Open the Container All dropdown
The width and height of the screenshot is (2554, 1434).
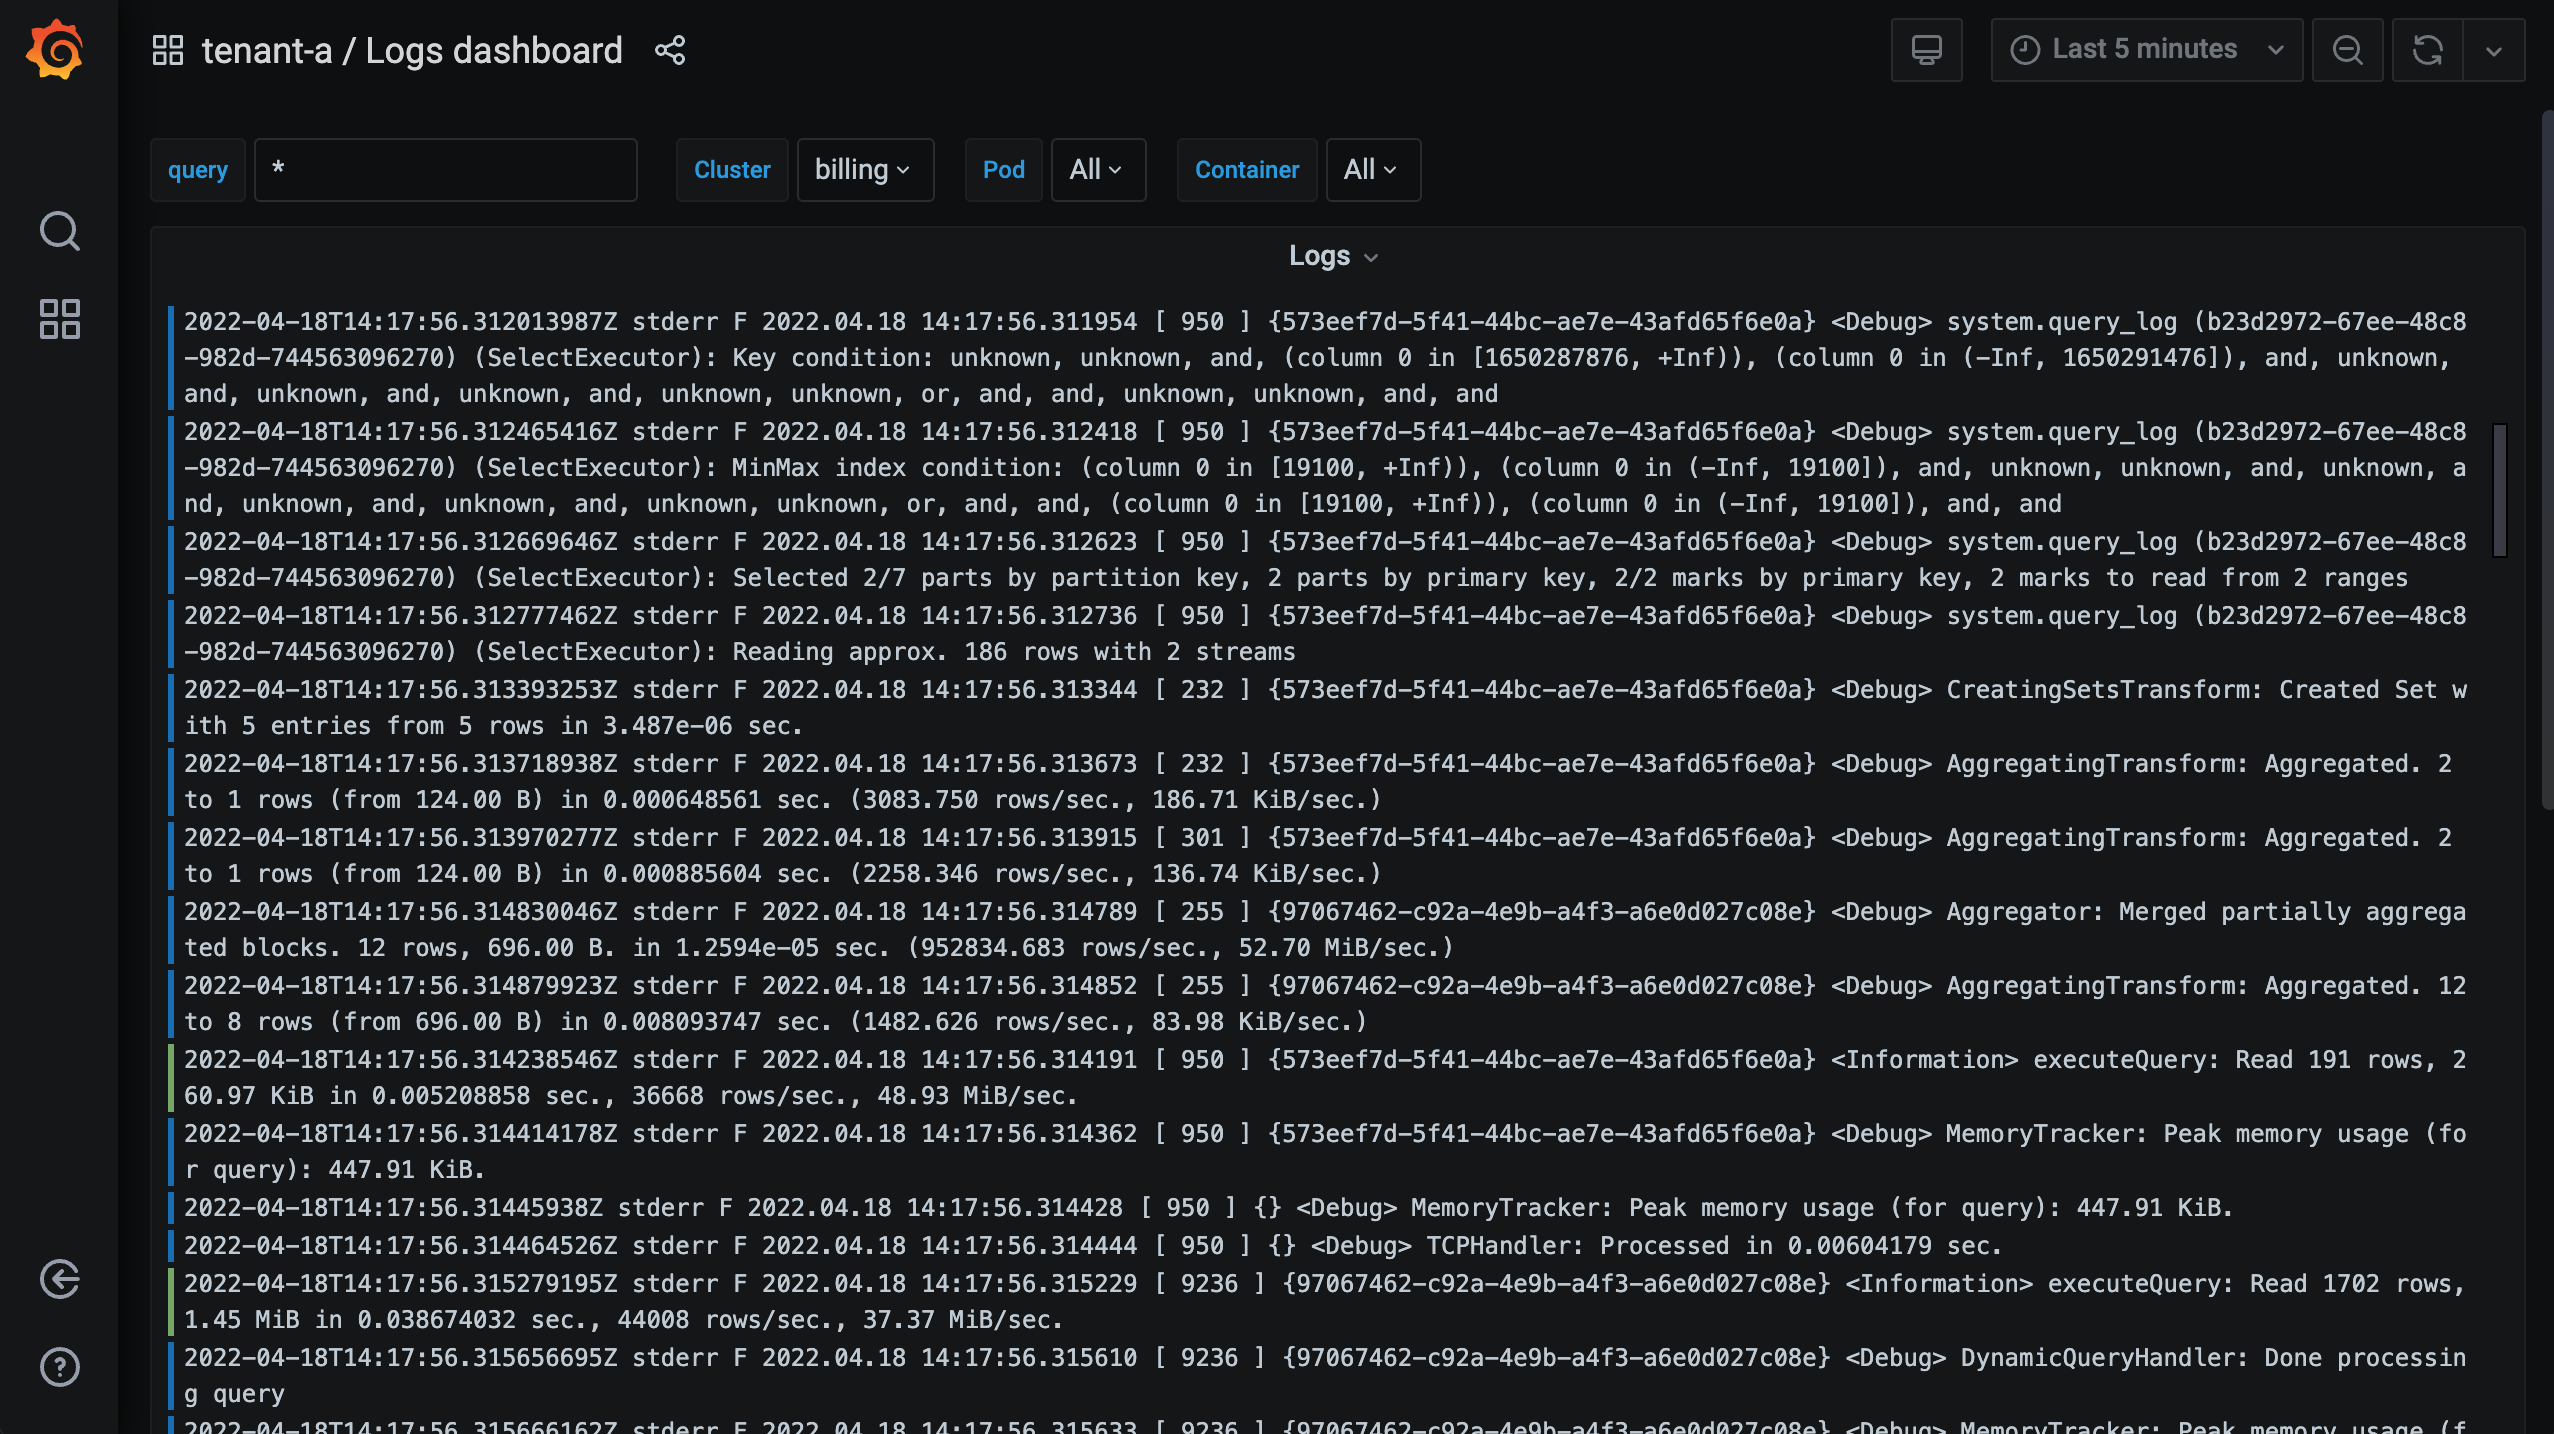(1373, 170)
